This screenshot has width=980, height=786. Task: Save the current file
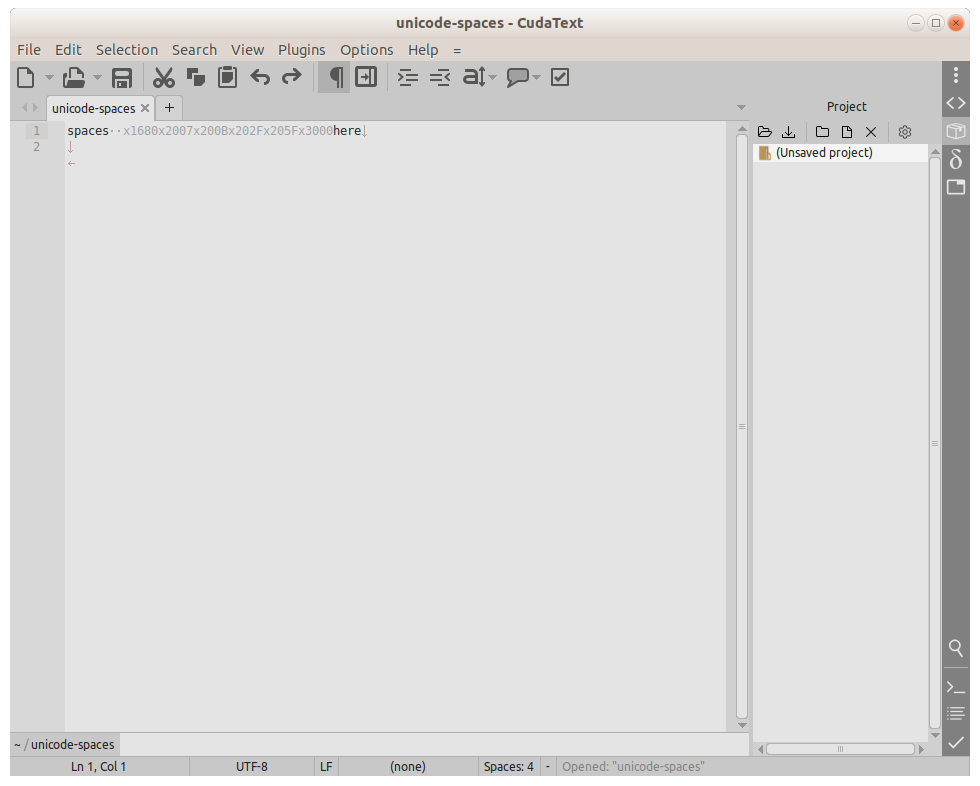[x=121, y=77]
